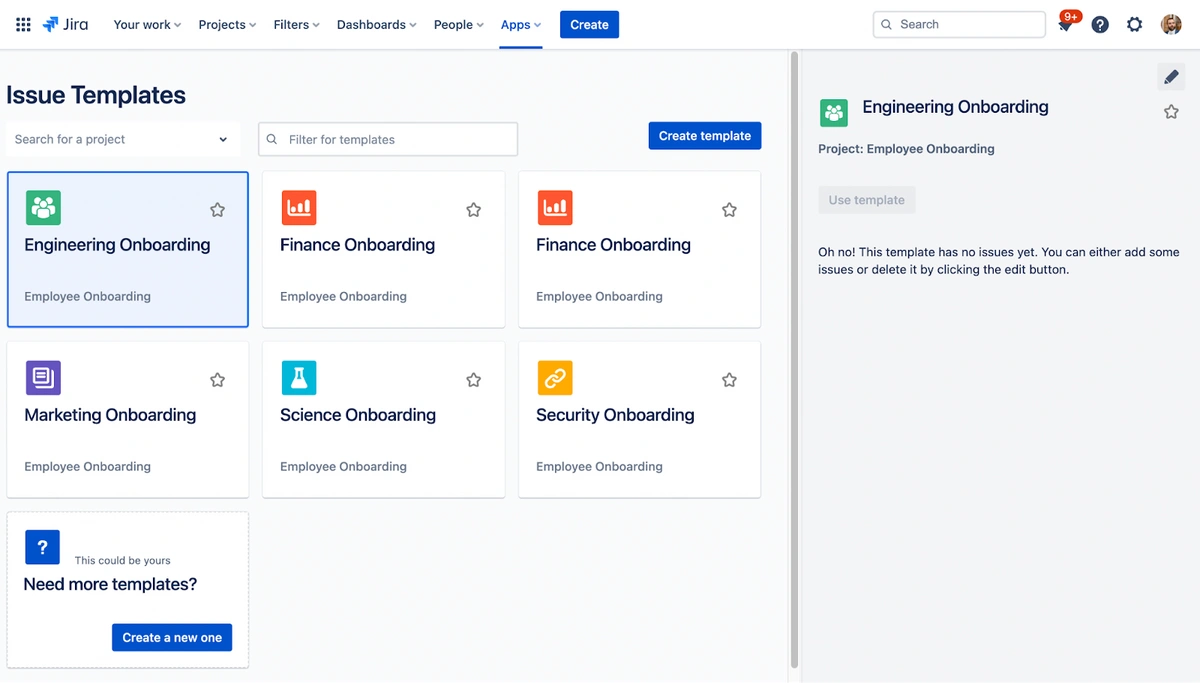Star the template in the details panel
Viewport: 1200px width, 683px height.
pos(1171,111)
